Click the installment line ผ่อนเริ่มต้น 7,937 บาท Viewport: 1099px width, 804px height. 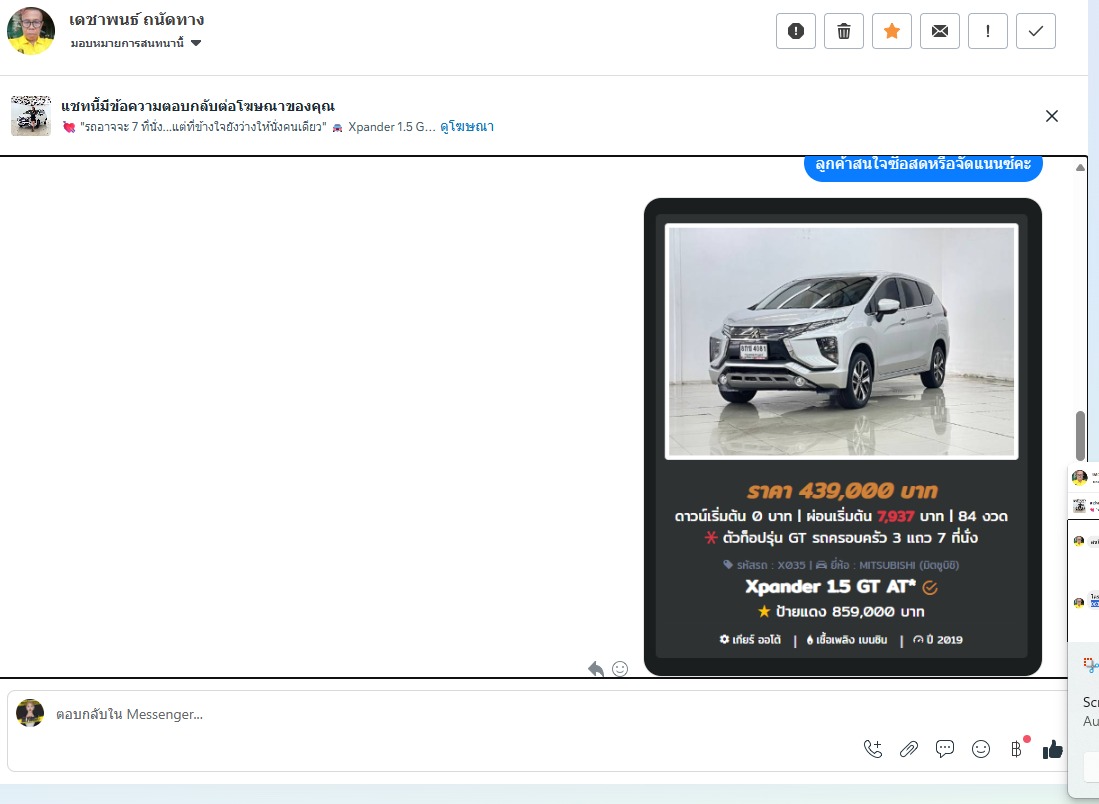tap(875, 517)
